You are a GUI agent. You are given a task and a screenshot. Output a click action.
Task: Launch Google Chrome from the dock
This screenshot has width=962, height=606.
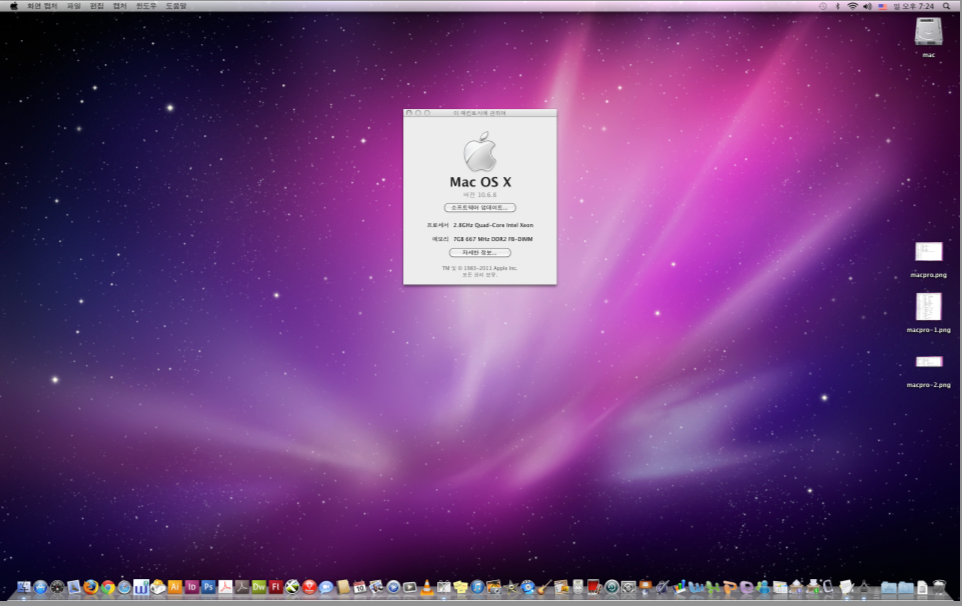tap(107, 587)
